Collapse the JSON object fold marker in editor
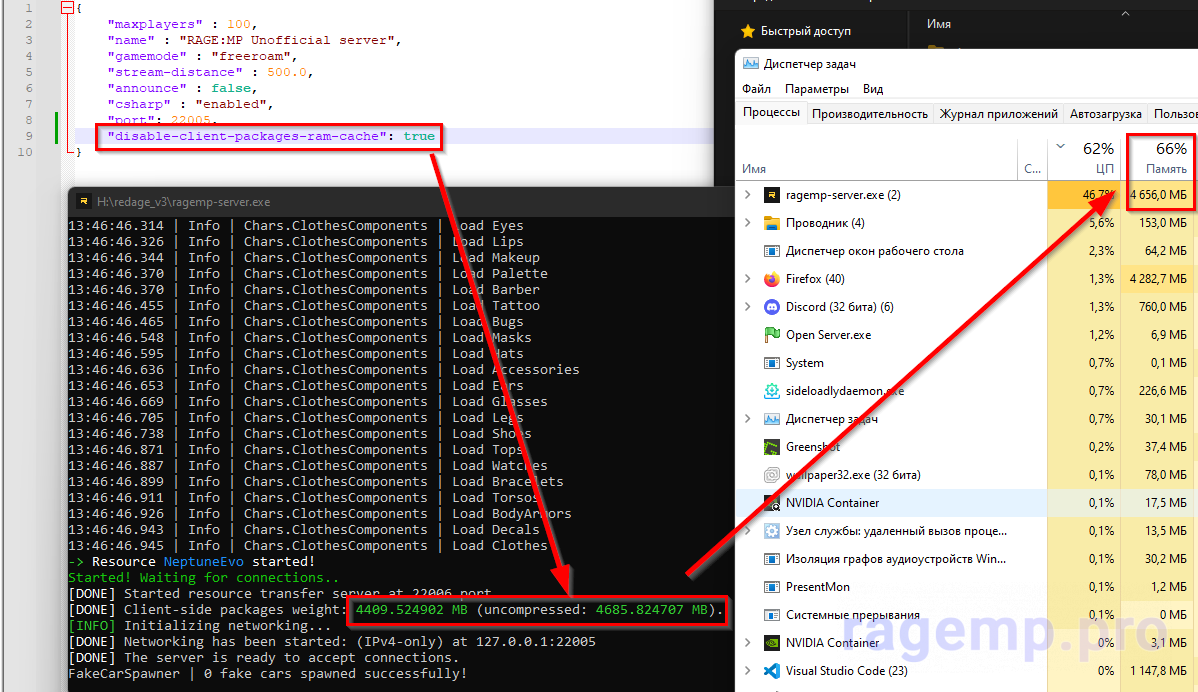 point(67,8)
